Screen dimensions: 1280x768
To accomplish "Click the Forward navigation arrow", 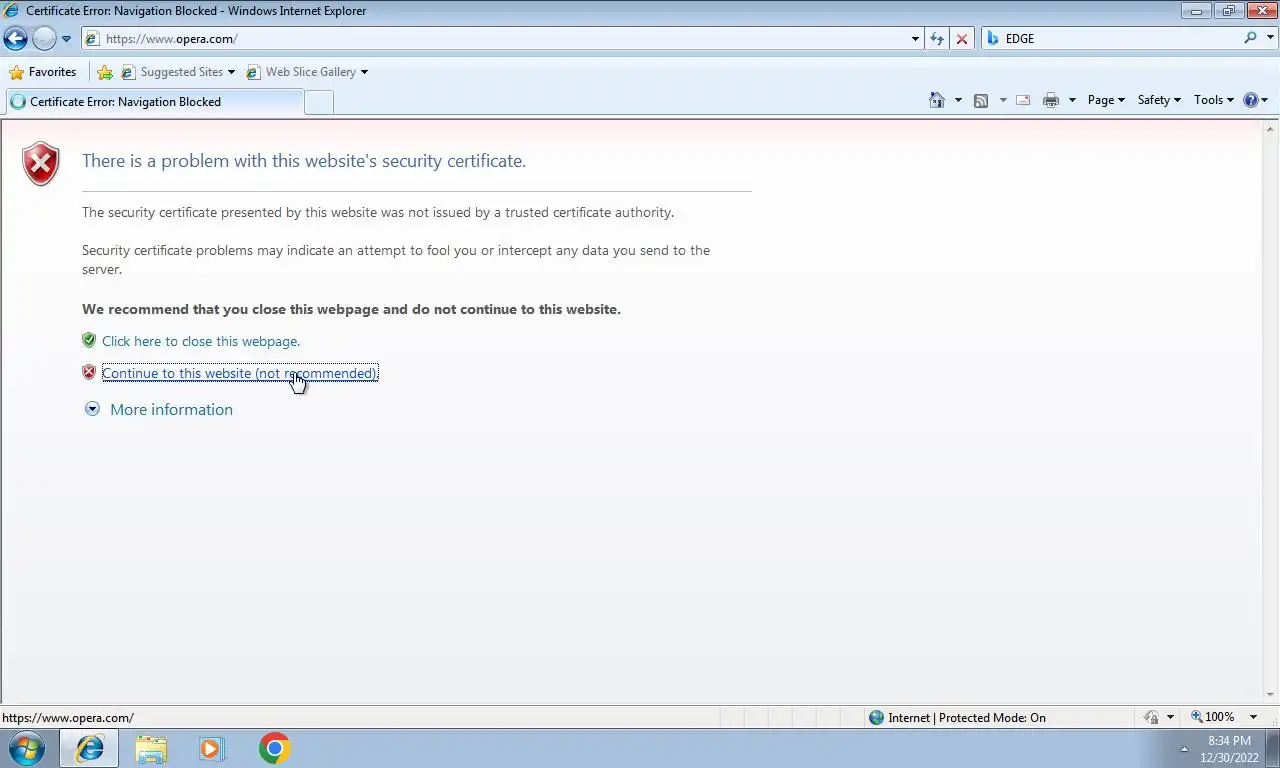I will [44, 39].
